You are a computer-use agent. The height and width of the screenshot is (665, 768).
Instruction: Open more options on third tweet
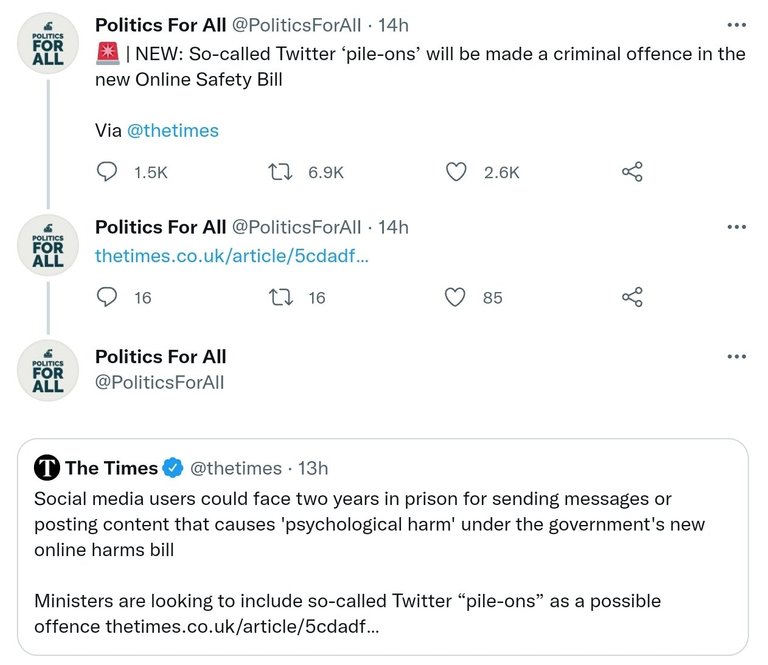pos(737,356)
